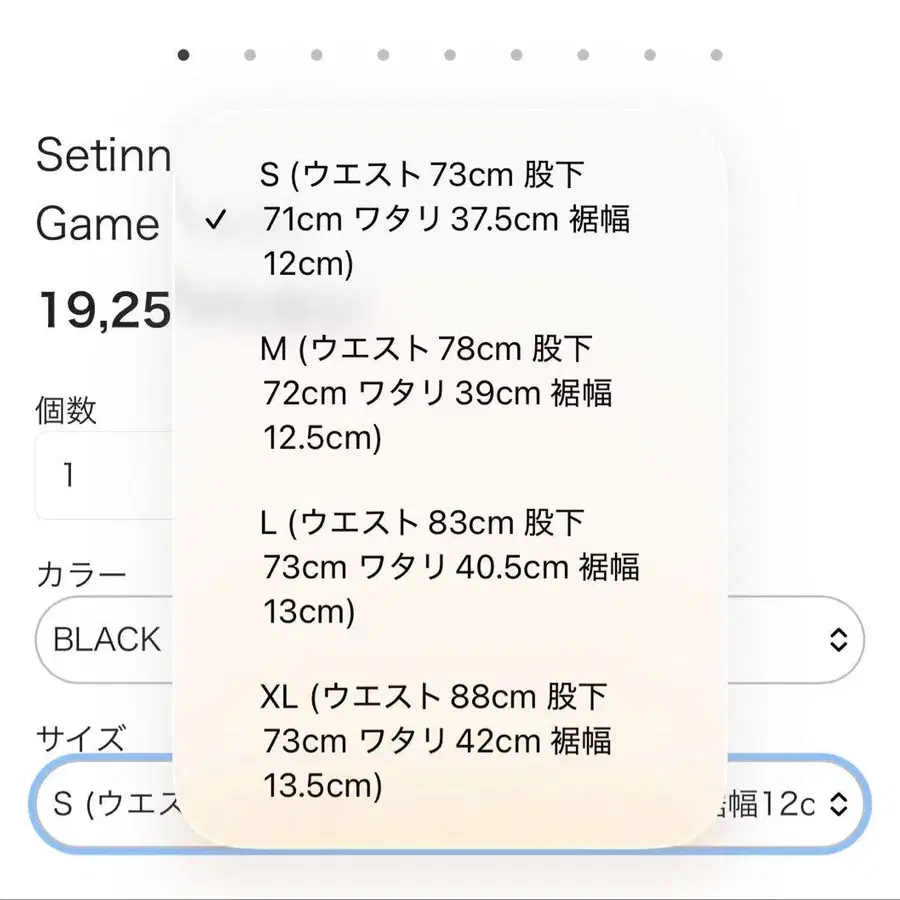Switch to the eighth image carousel dot
900x900 pixels.
pos(650,55)
